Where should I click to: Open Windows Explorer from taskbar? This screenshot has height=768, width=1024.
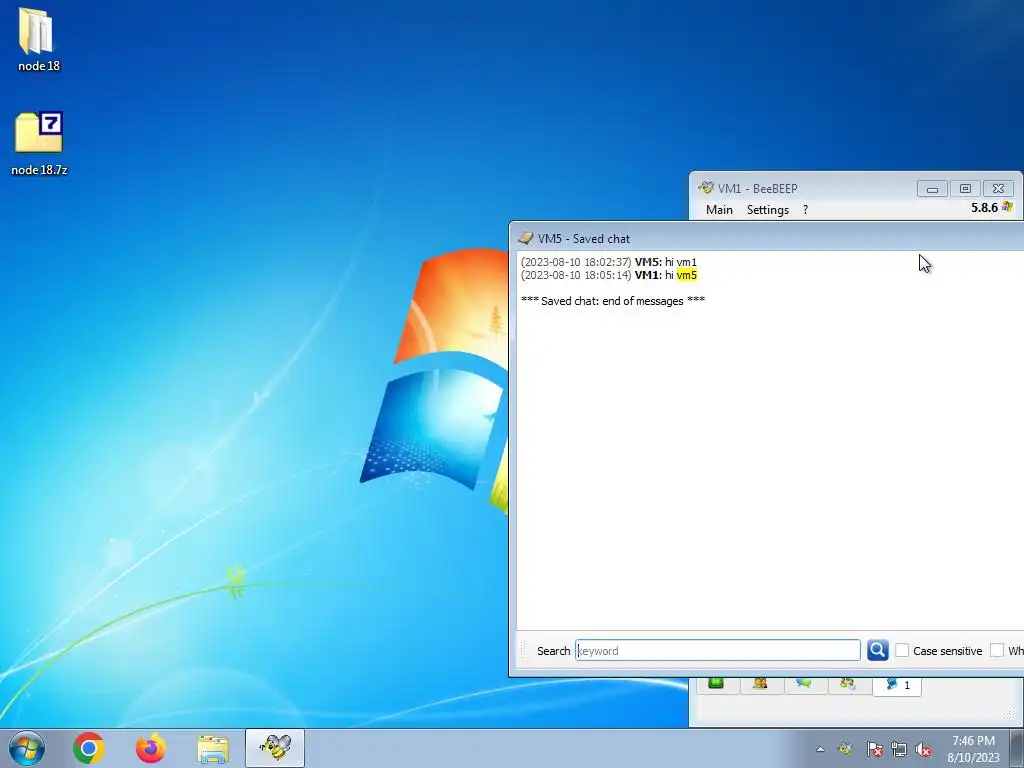pyautogui.click(x=213, y=748)
